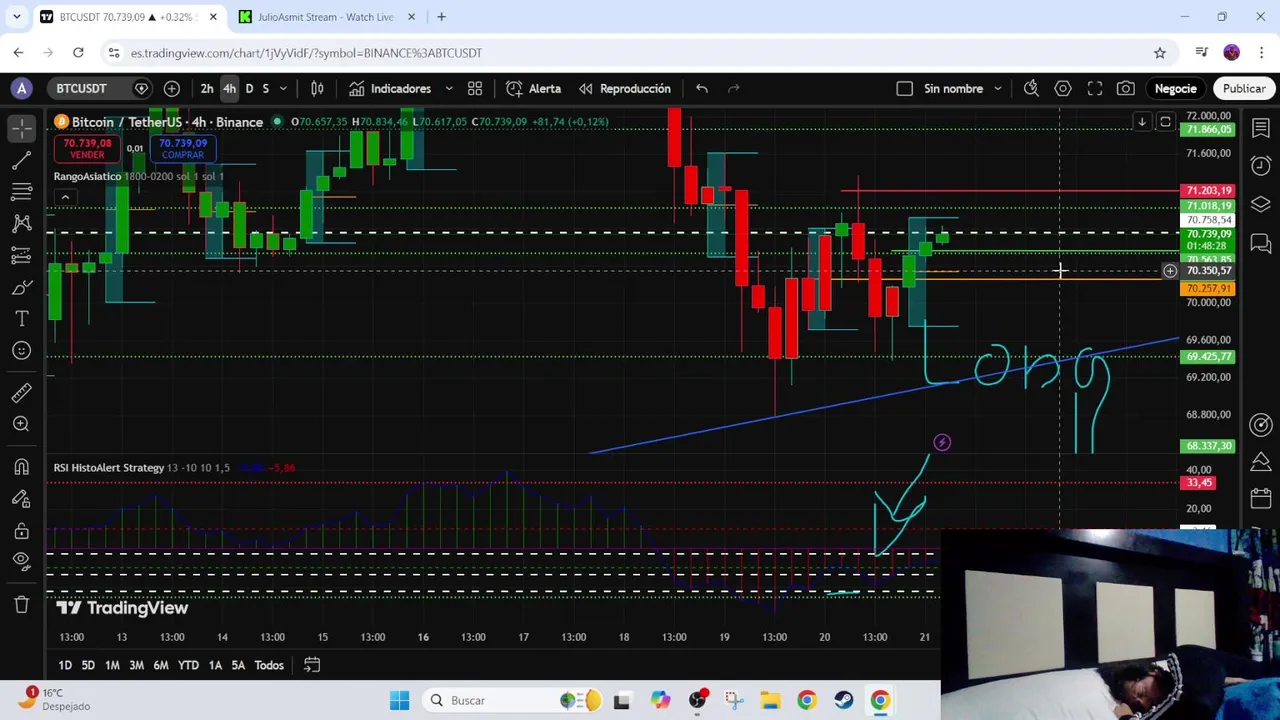This screenshot has width=1280, height=720.
Task: Open quick search icon in top toolbar
Action: (x=1031, y=88)
